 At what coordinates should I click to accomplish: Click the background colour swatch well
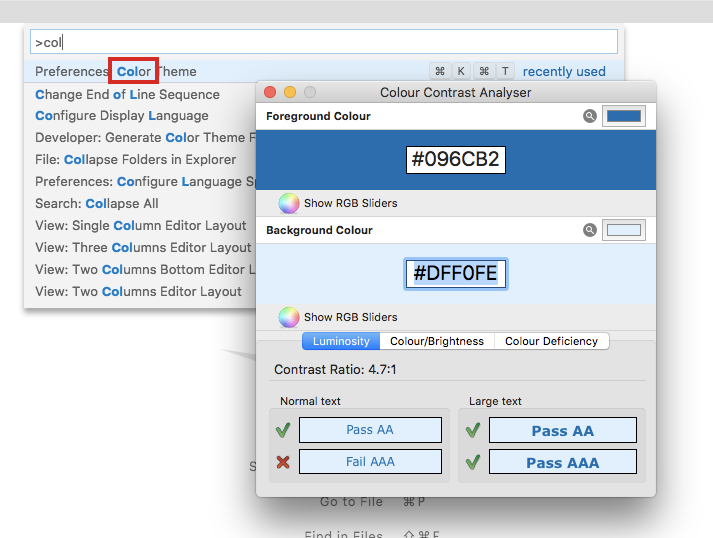(624, 230)
